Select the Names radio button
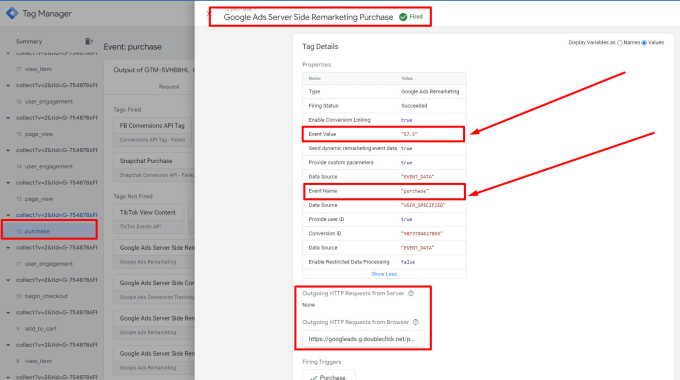Viewport: 680px width, 380px height. (x=620, y=43)
